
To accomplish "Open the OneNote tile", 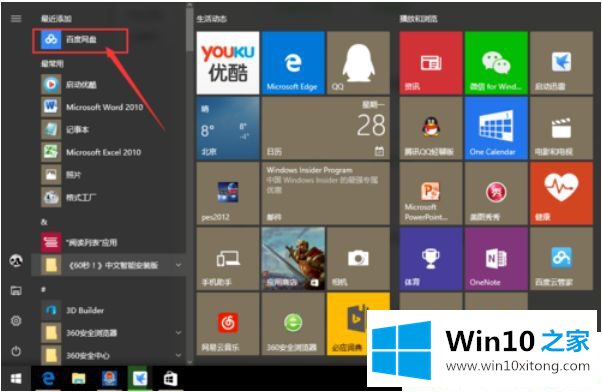I will pyautogui.click(x=496, y=258).
